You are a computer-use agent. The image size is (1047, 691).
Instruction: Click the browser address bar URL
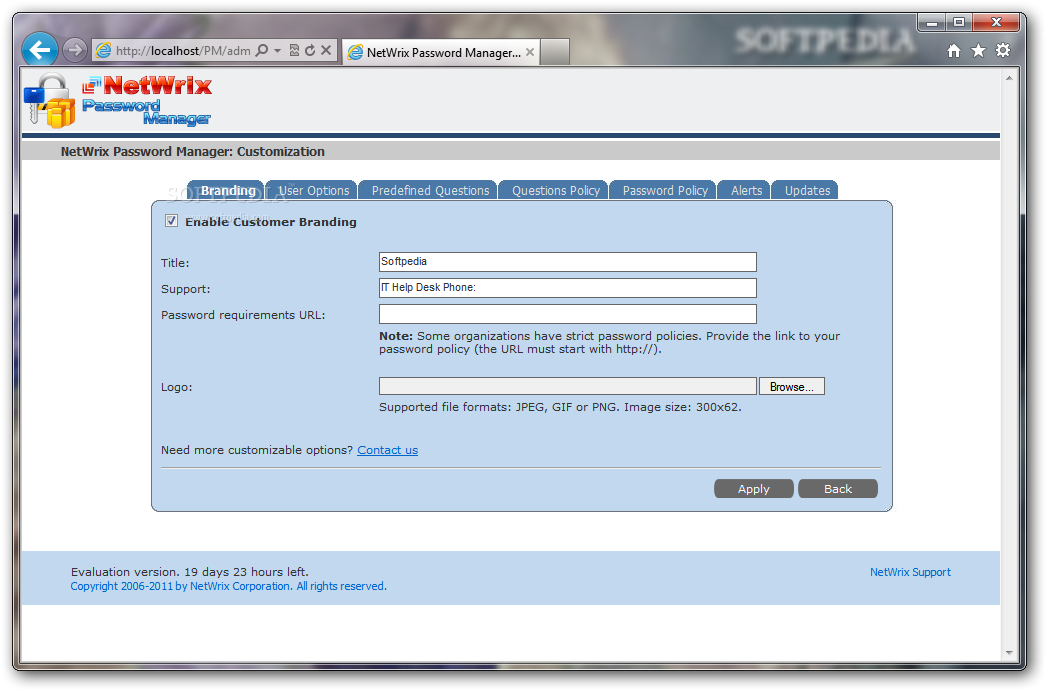[183, 51]
